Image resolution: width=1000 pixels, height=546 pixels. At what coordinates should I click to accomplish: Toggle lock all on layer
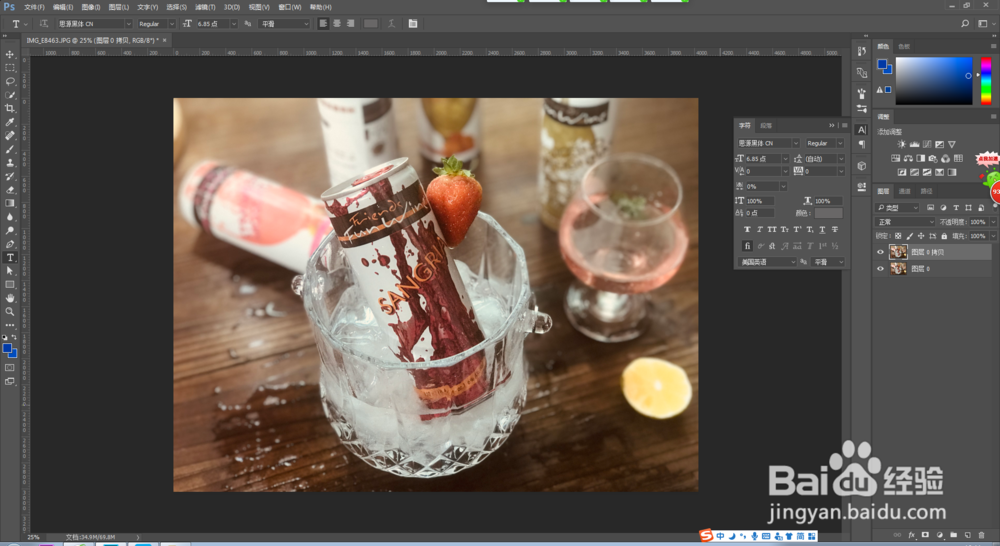click(x=944, y=236)
